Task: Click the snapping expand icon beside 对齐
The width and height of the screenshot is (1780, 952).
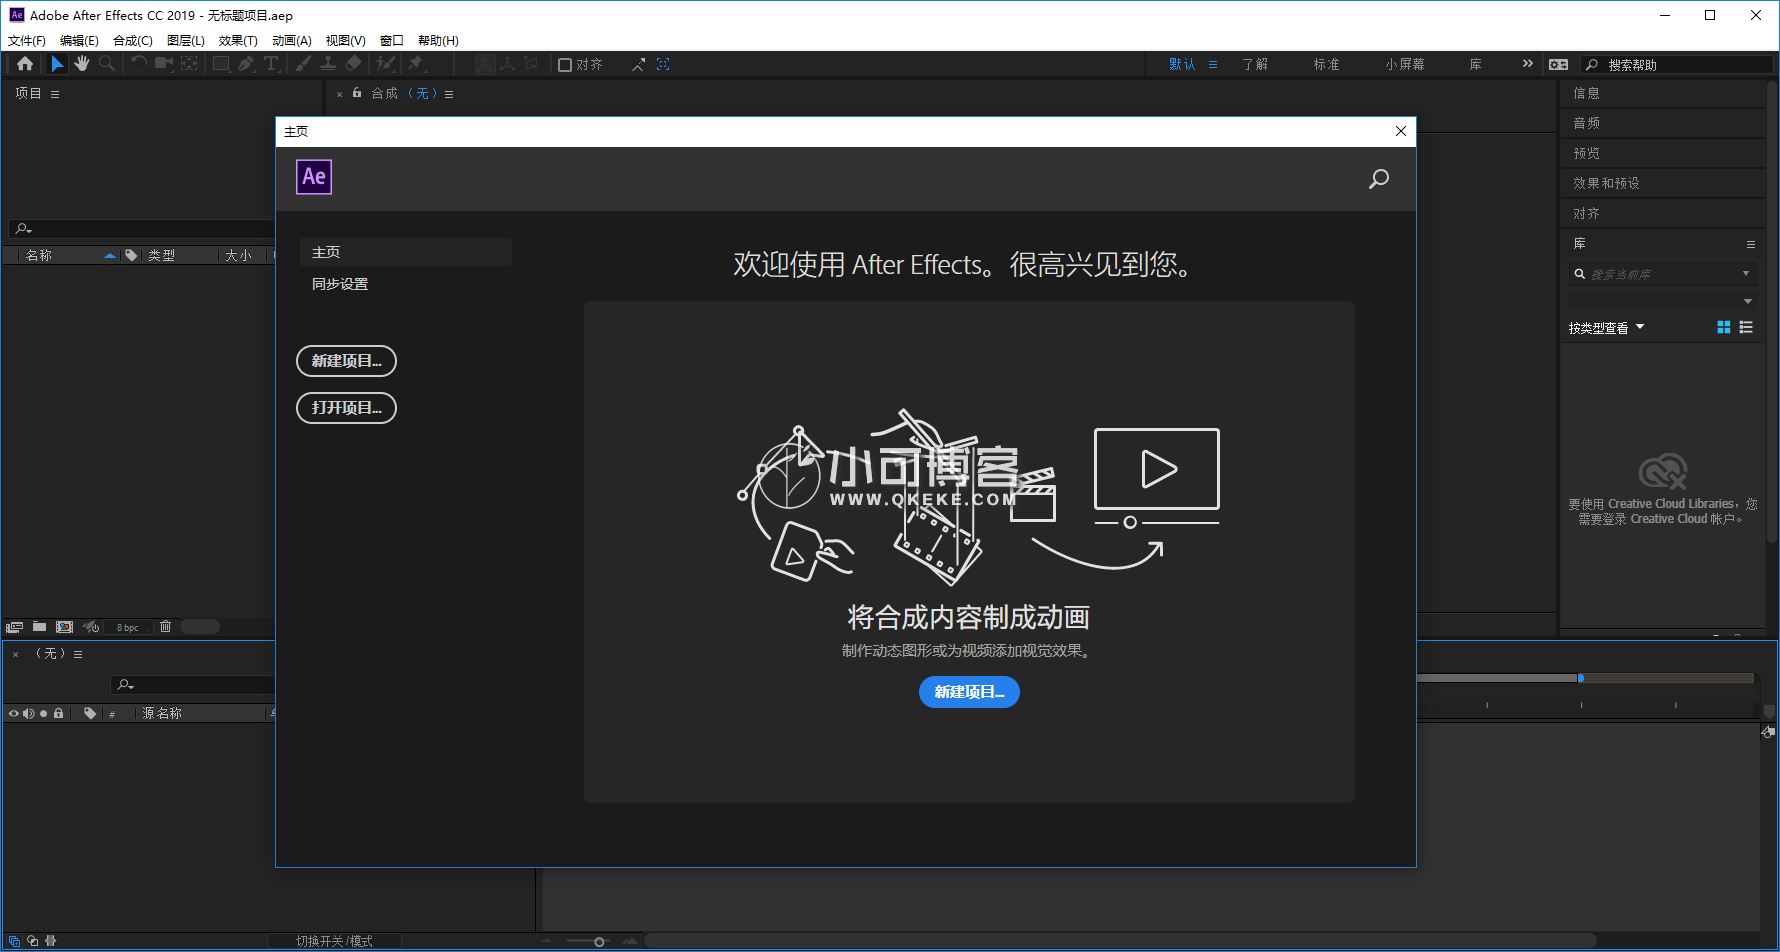Action: coord(639,64)
